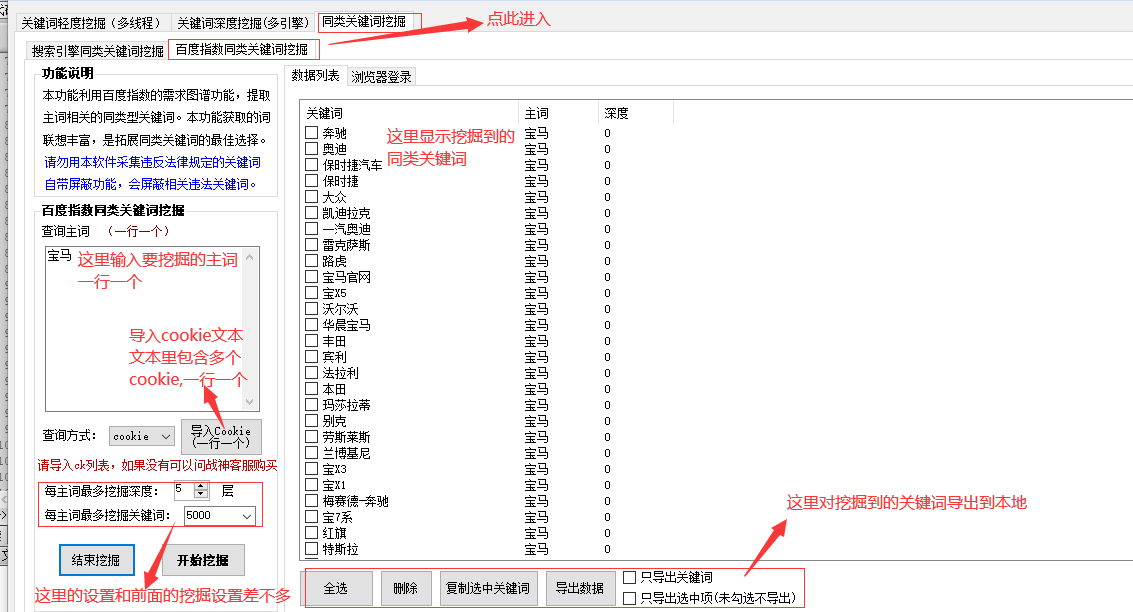Click the 查询主词 box scrollbar up arrow

point(250,257)
